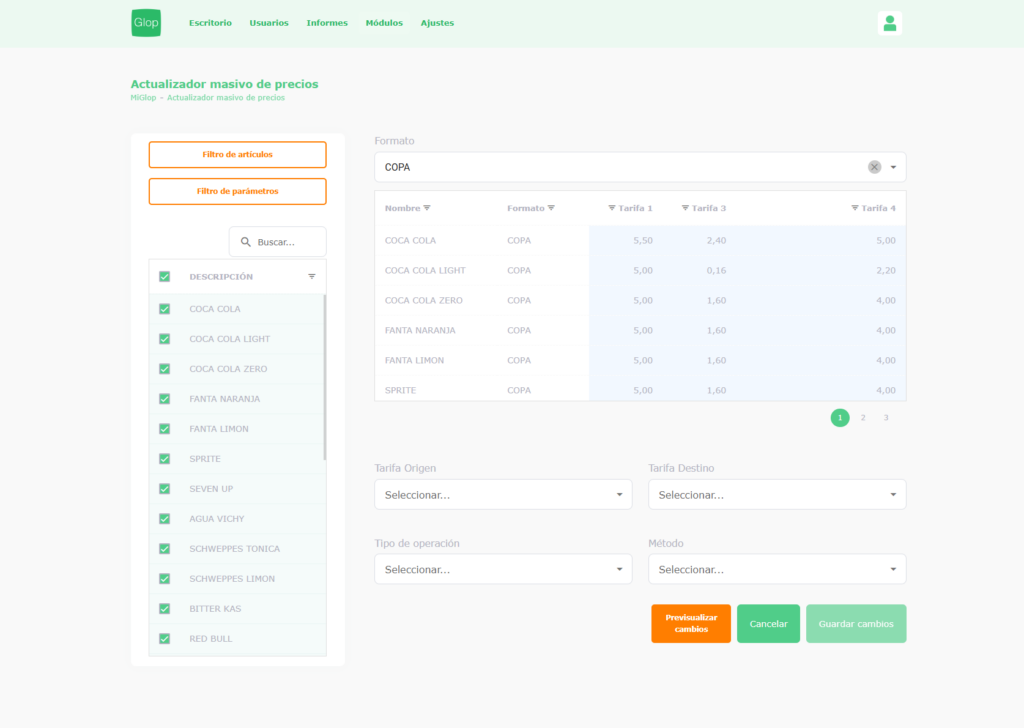The width and height of the screenshot is (1024, 728).
Task: Click the Tarifa 1 value 5,50 for COCA COLA
Action: (x=643, y=240)
